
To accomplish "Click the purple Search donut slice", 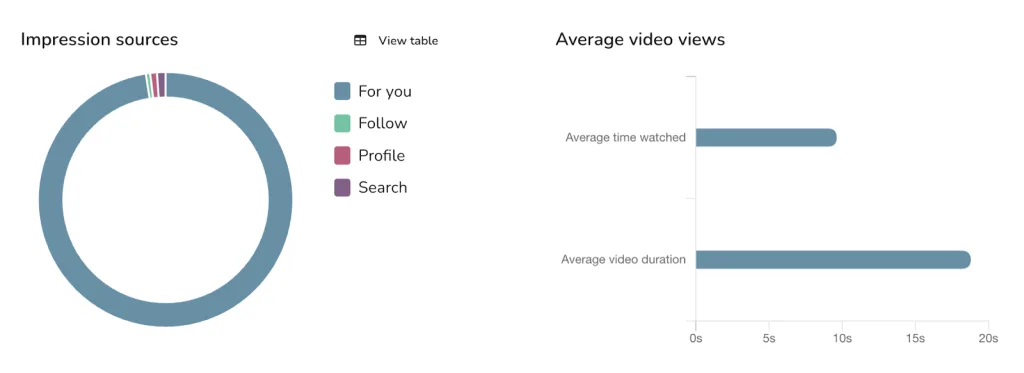I will 162,85.
